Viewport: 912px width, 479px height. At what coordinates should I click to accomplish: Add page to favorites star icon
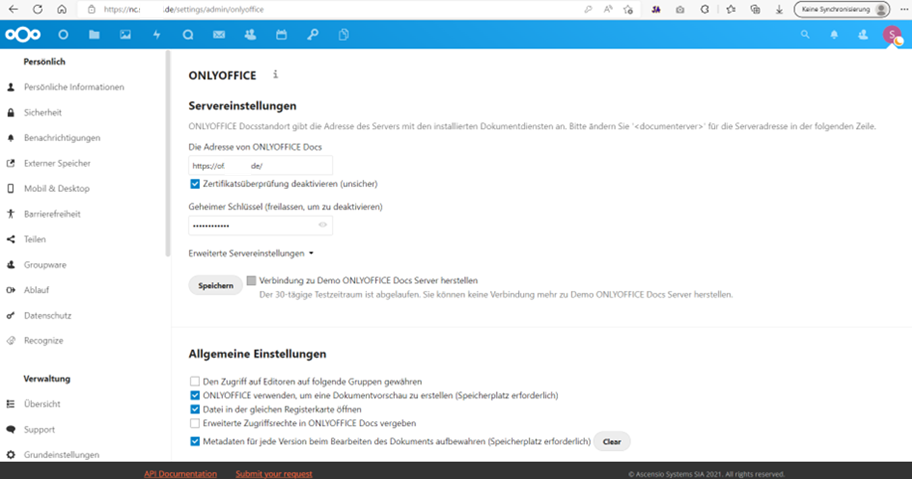(x=628, y=9)
